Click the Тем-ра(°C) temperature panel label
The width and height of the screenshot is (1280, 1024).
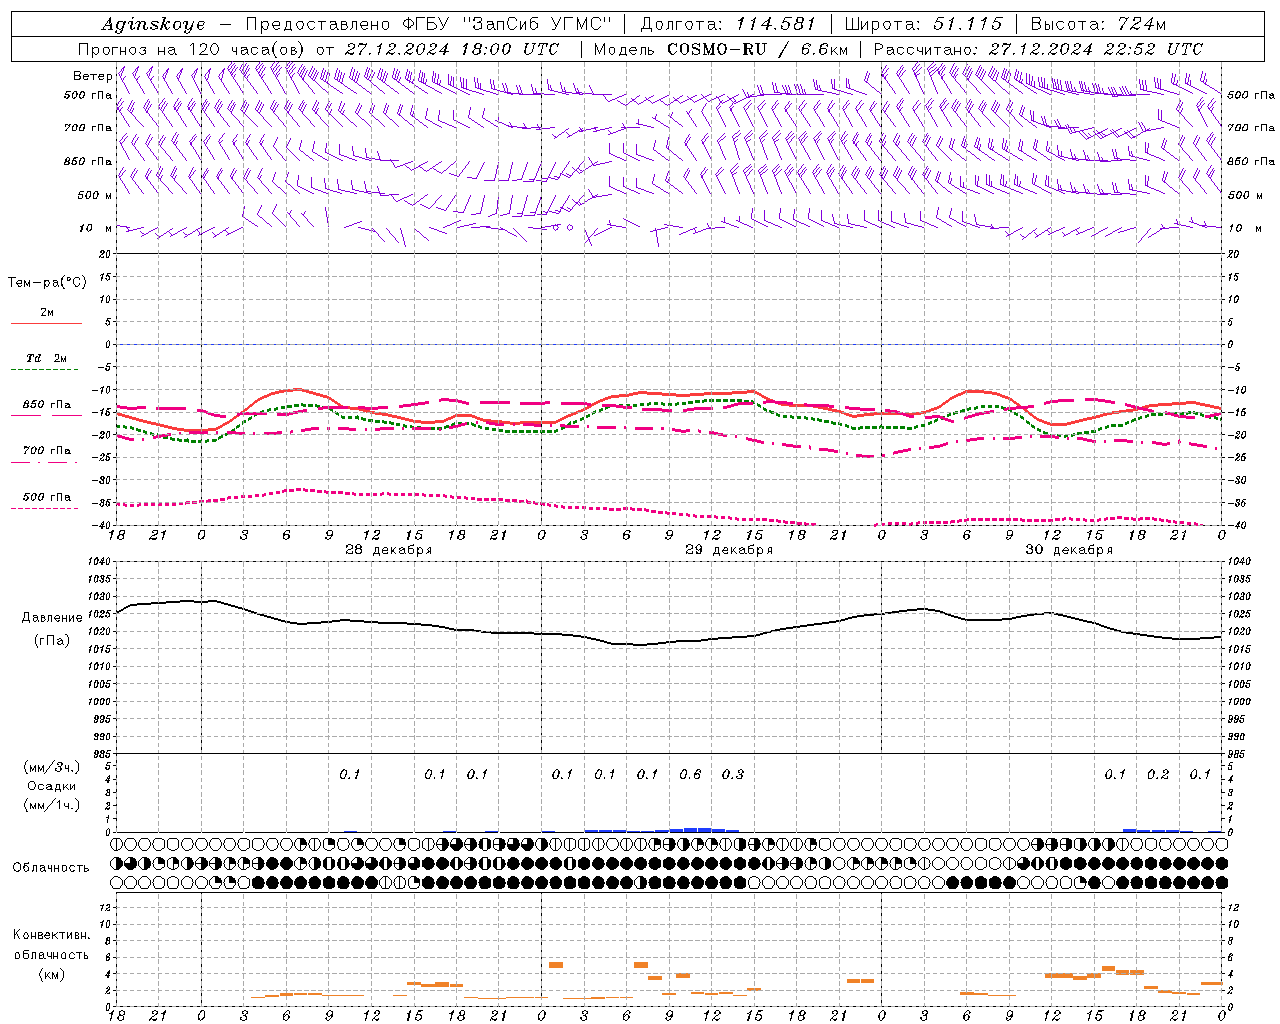[x=47, y=282]
